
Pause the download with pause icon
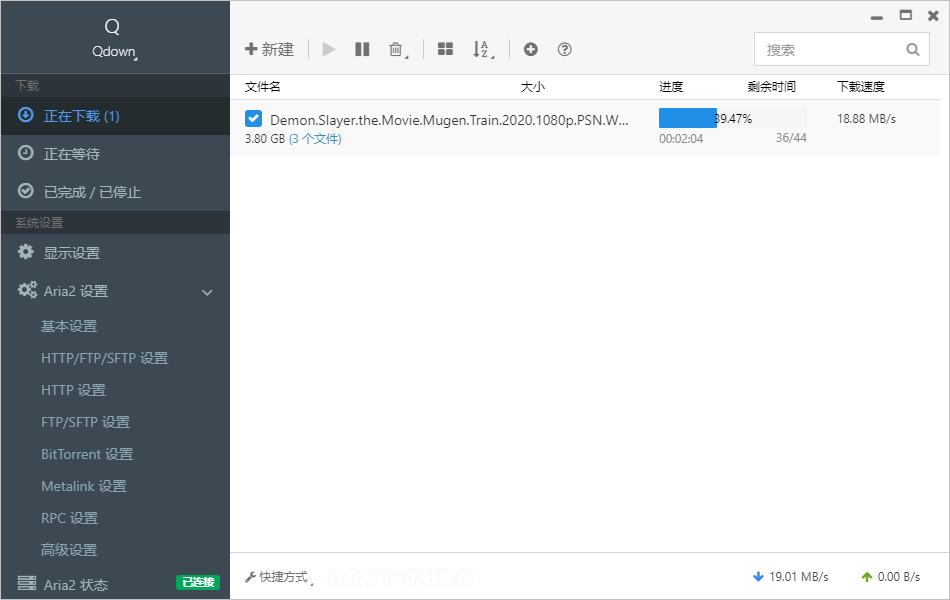pos(362,49)
